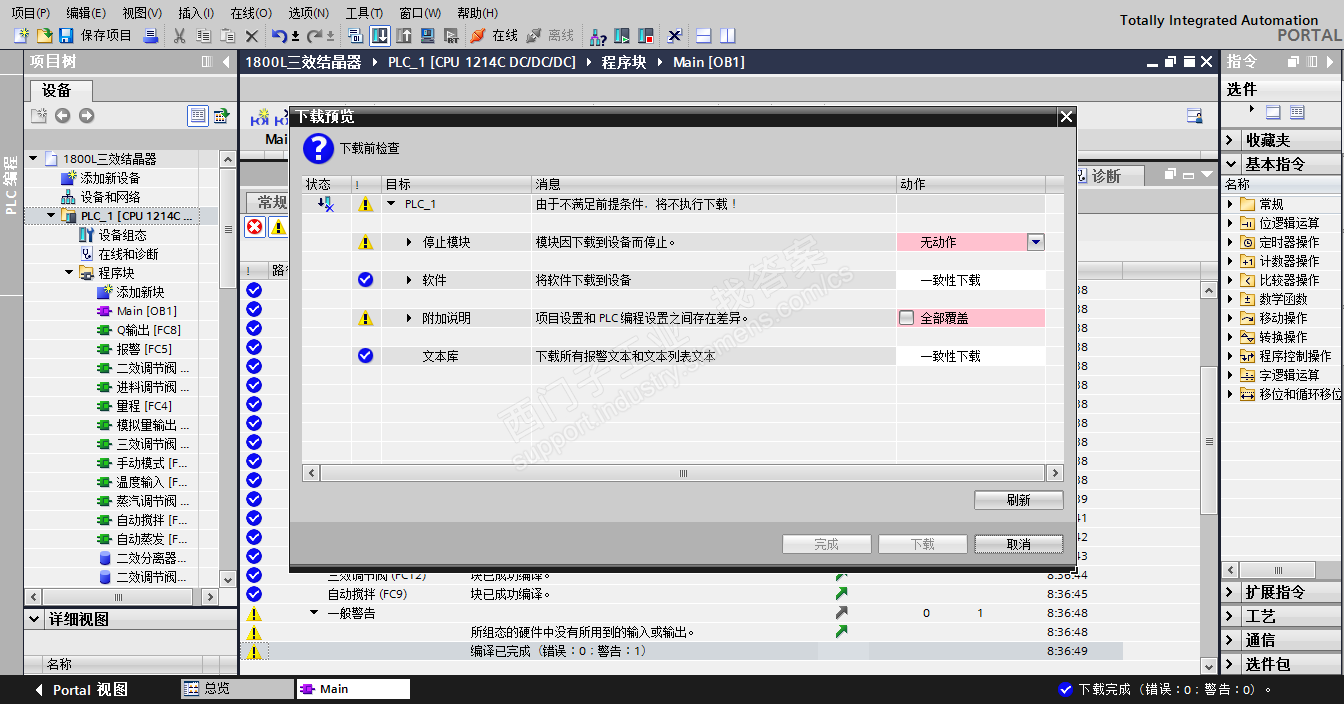Click the New project toolbar icon

21,36
